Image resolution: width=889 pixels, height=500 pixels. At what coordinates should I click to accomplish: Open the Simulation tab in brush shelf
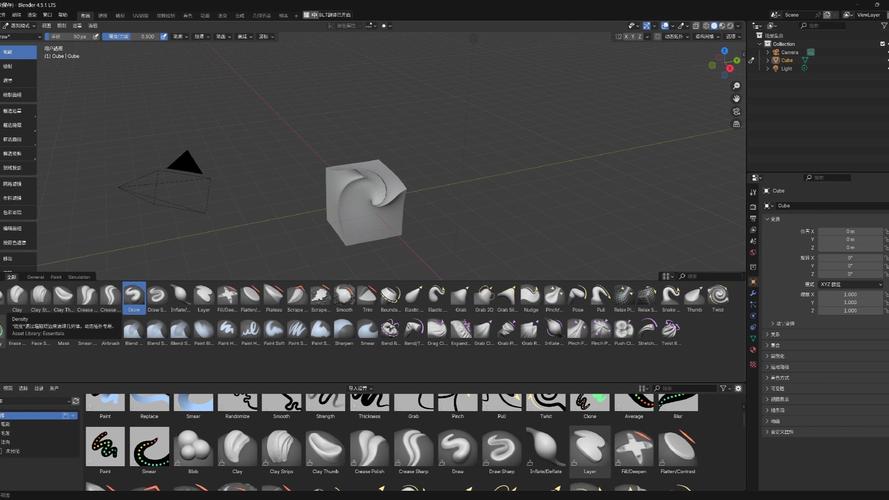click(x=79, y=277)
